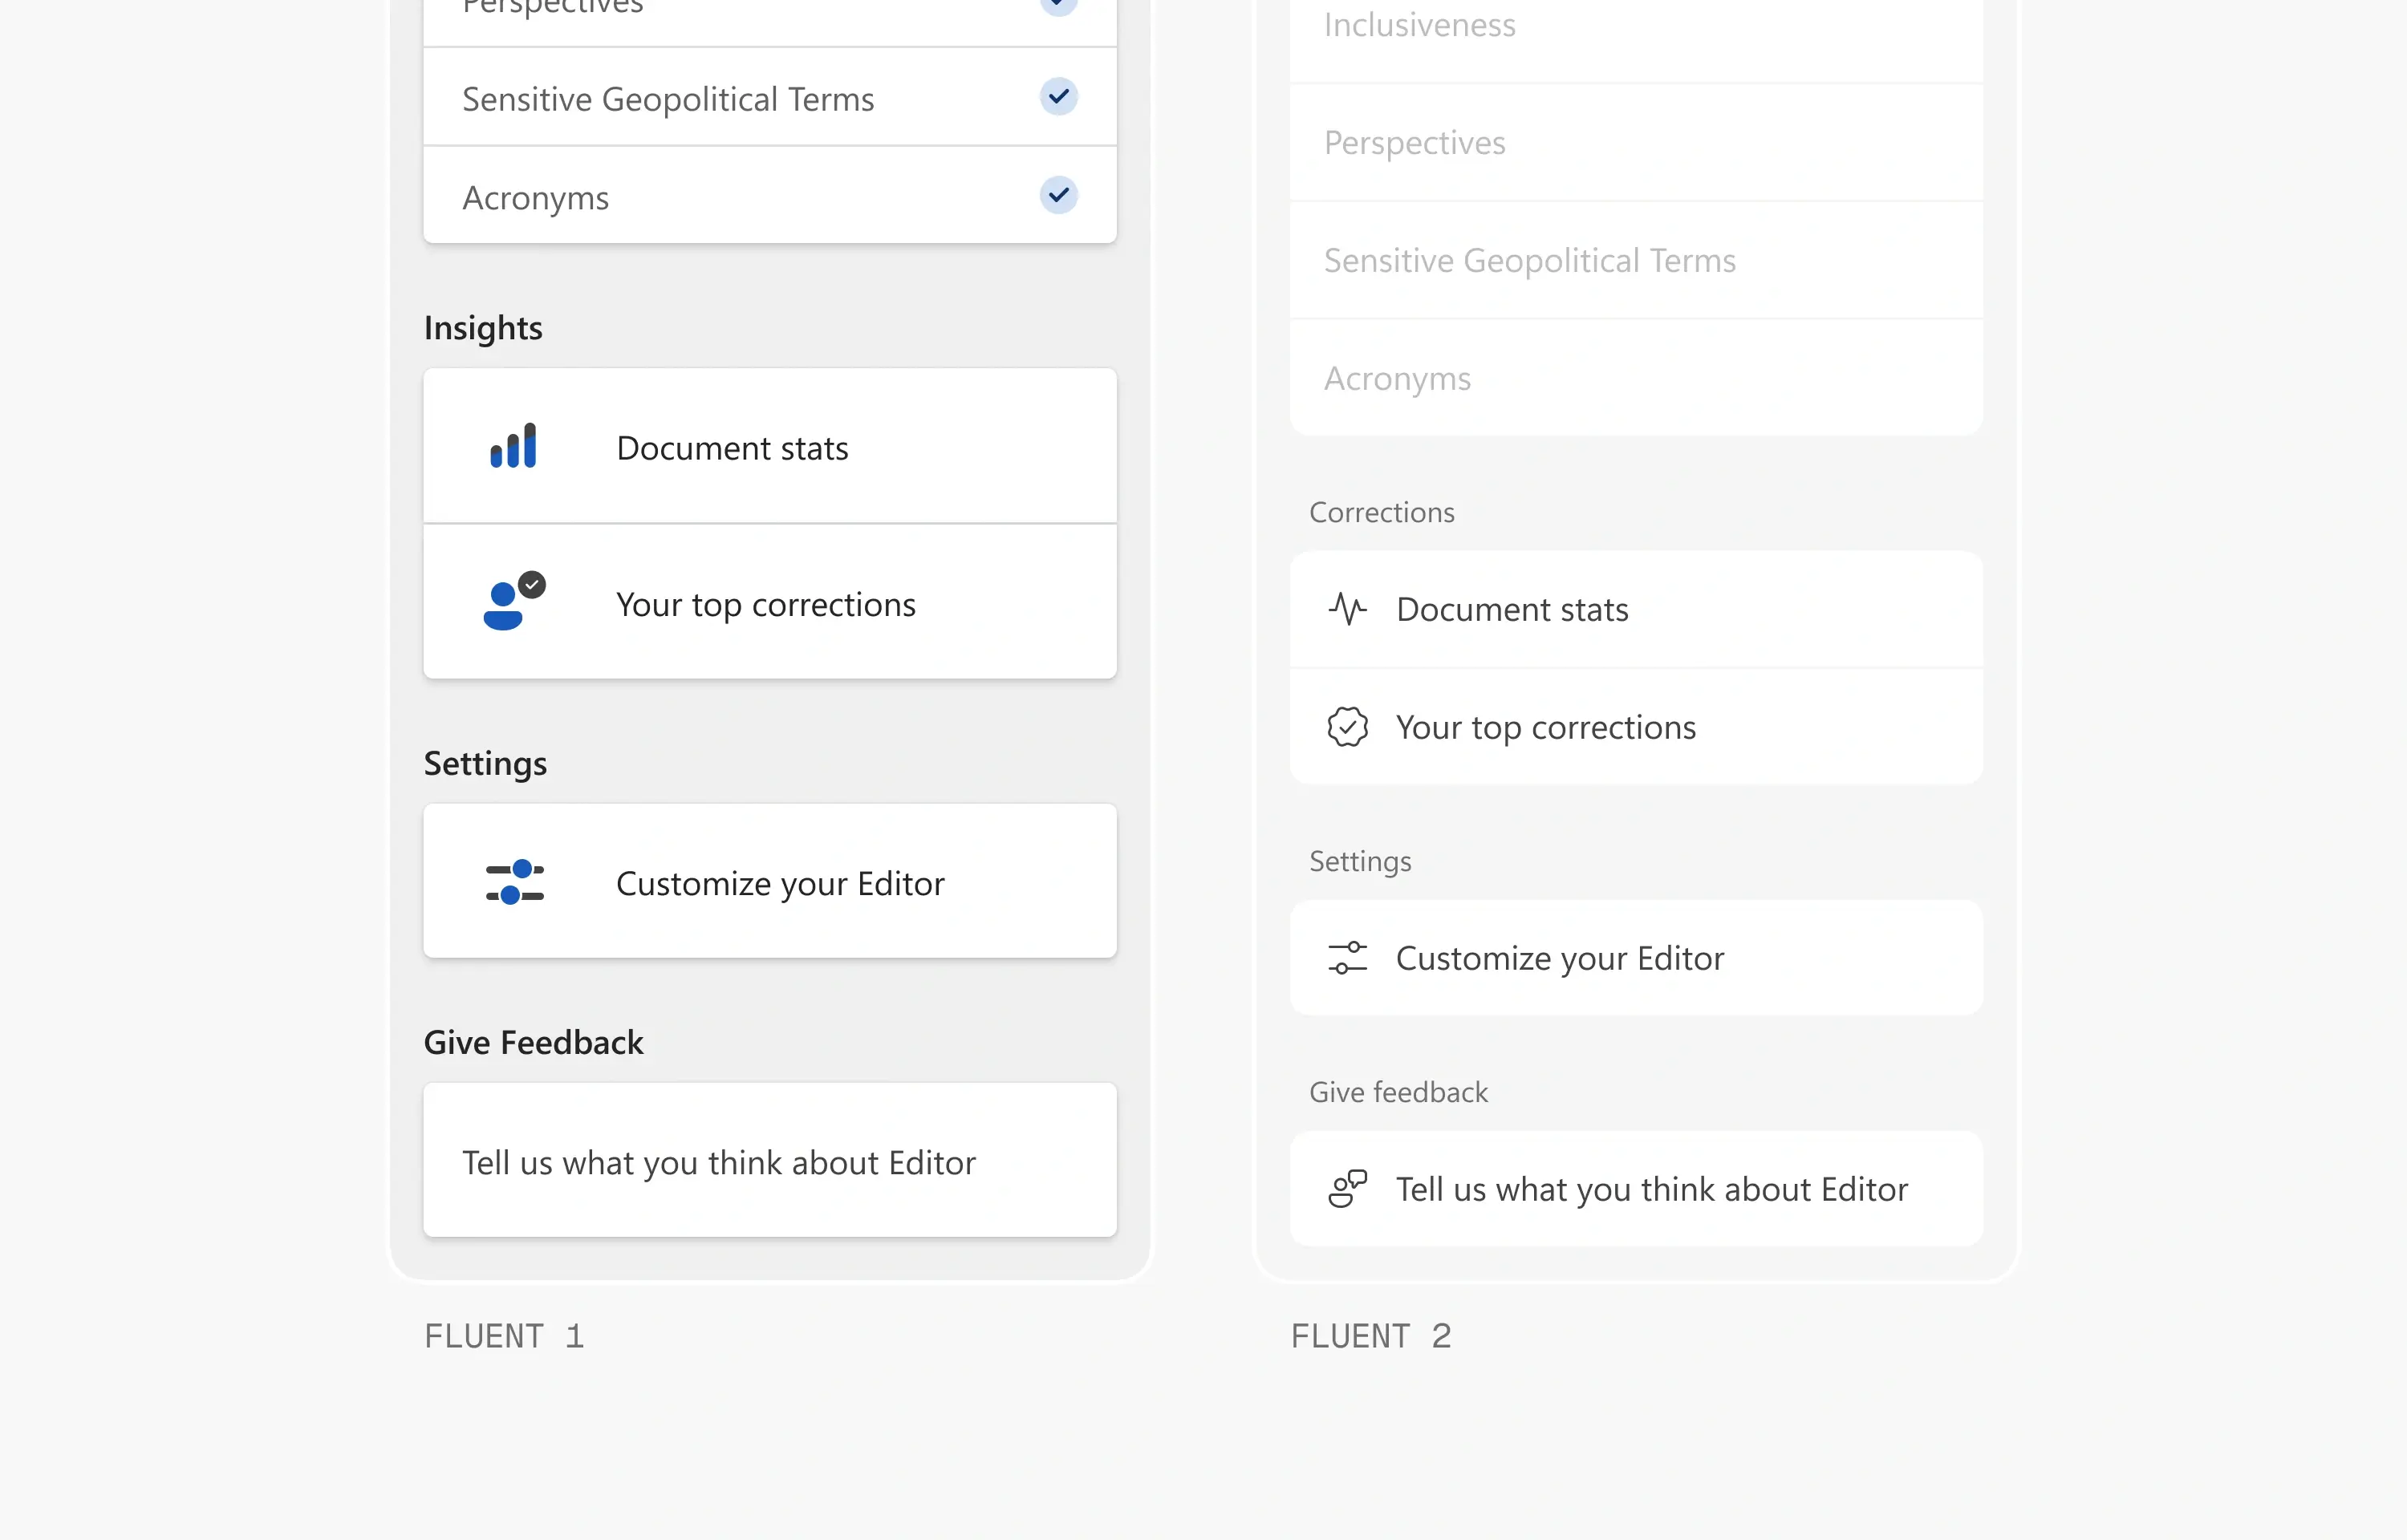Screen dimensions: 2407x1540
Task: Click the person feedback icon in Fluent 2
Action: [1347, 1189]
